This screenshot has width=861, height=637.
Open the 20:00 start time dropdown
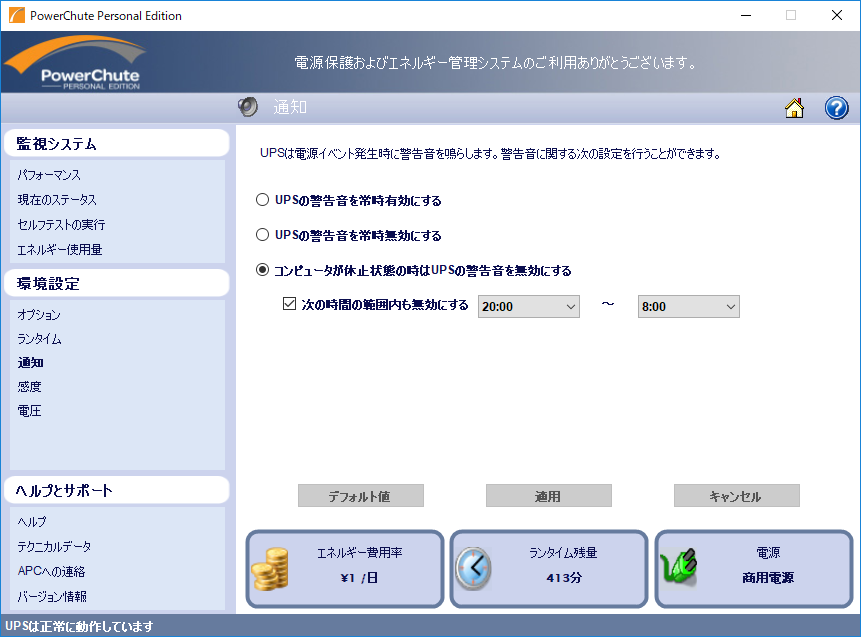pos(529,306)
